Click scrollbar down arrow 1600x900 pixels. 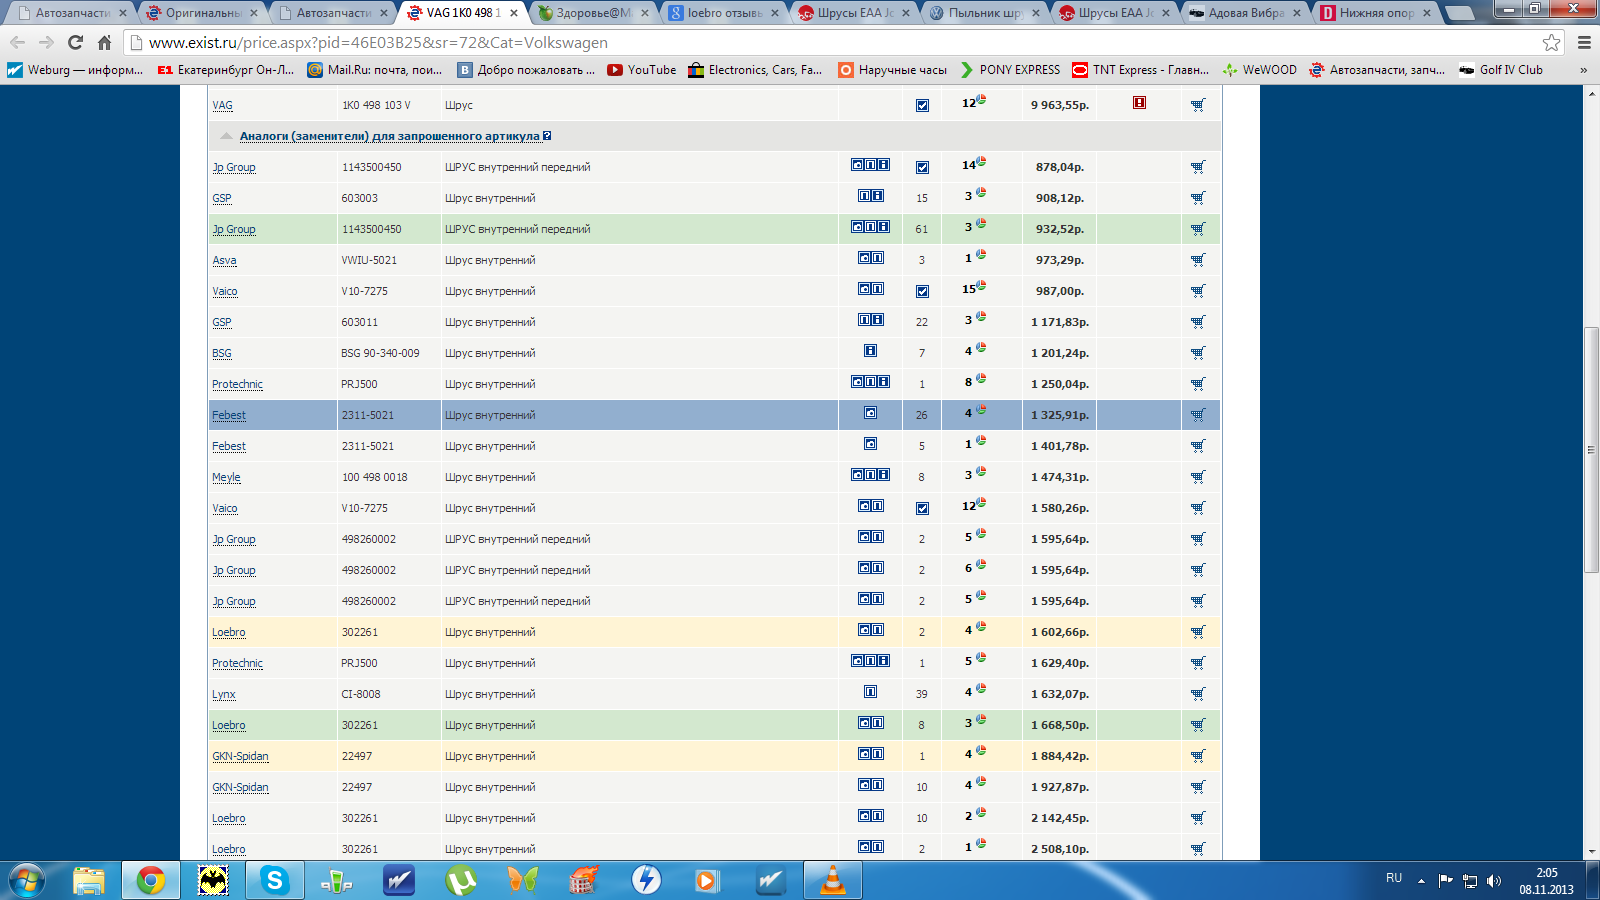[x=1591, y=852]
